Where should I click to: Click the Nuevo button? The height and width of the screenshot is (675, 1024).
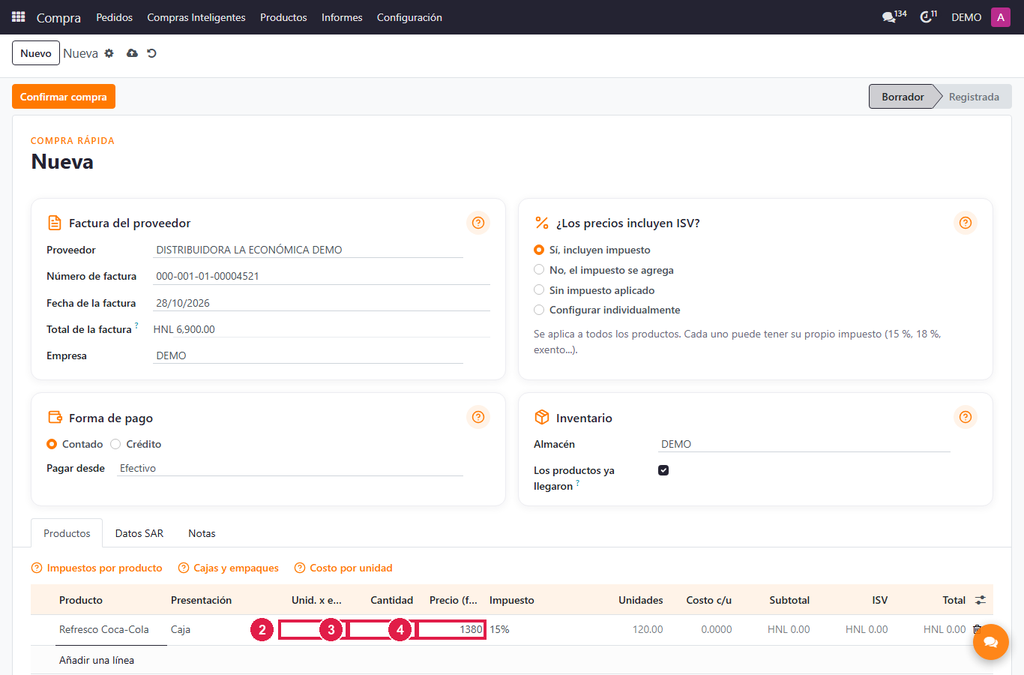tap(36, 54)
